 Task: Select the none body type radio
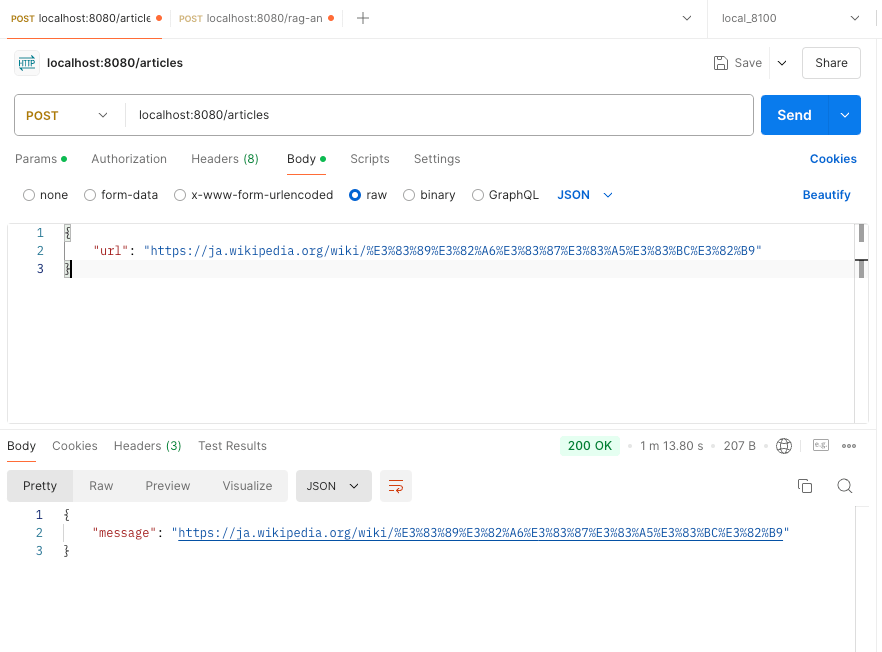[x=29, y=195]
